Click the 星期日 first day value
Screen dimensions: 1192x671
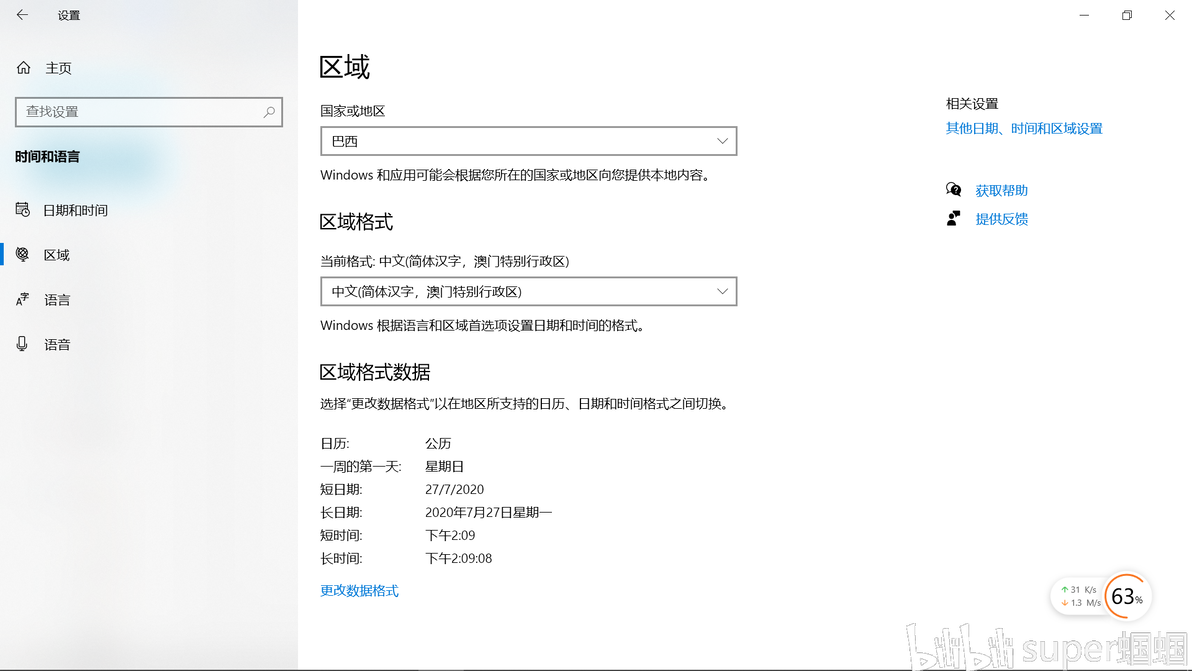pyautogui.click(x=444, y=467)
